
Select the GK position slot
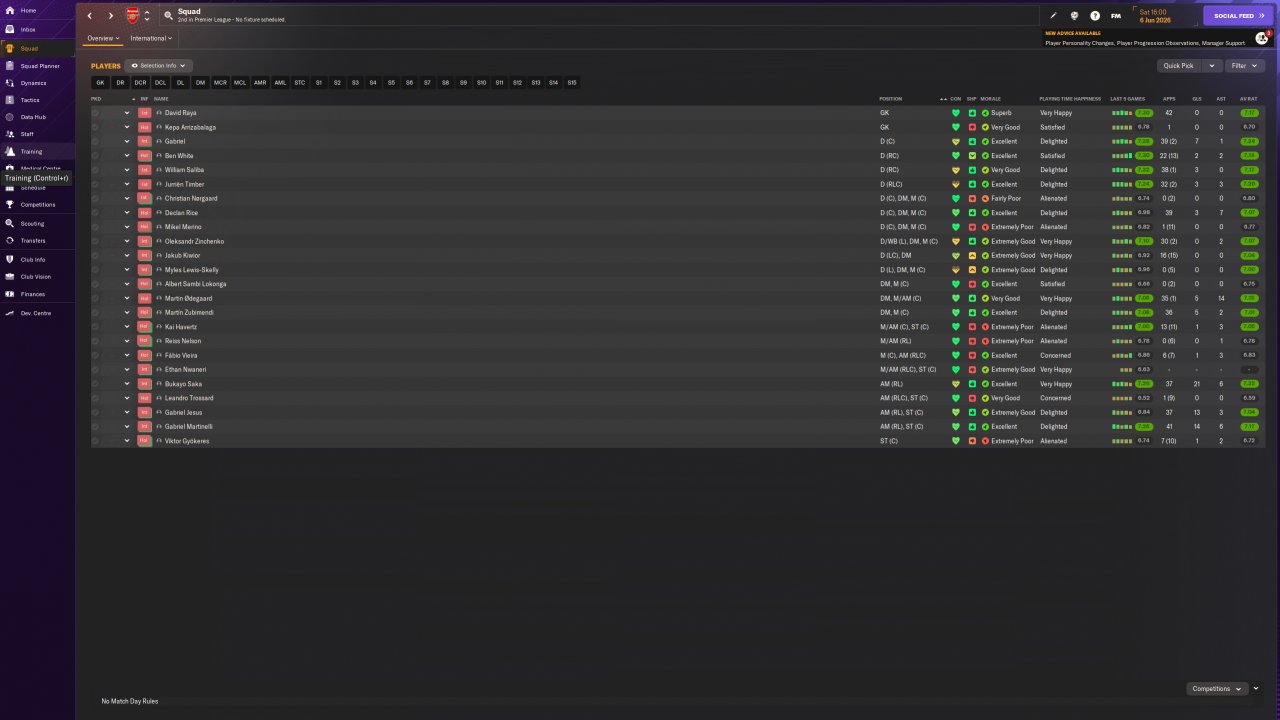(x=100, y=83)
